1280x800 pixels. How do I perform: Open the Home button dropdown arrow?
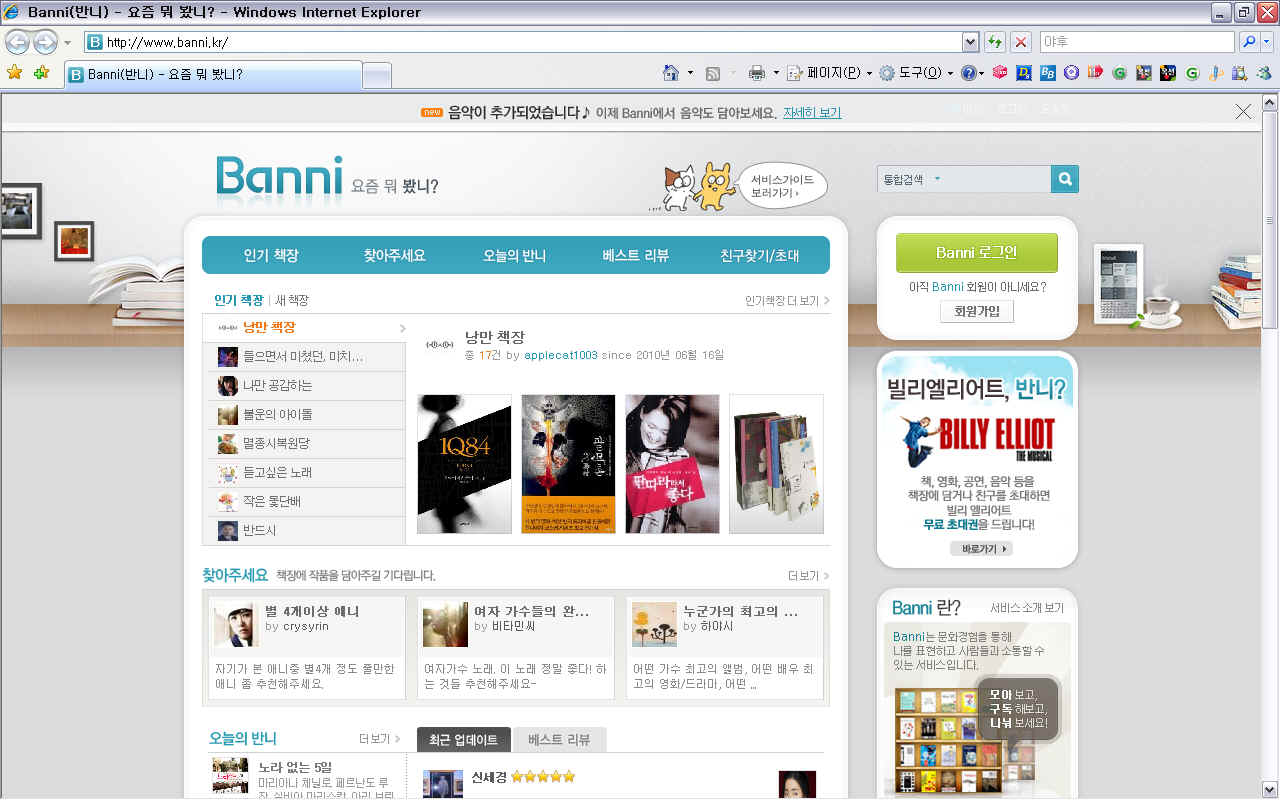[x=690, y=73]
